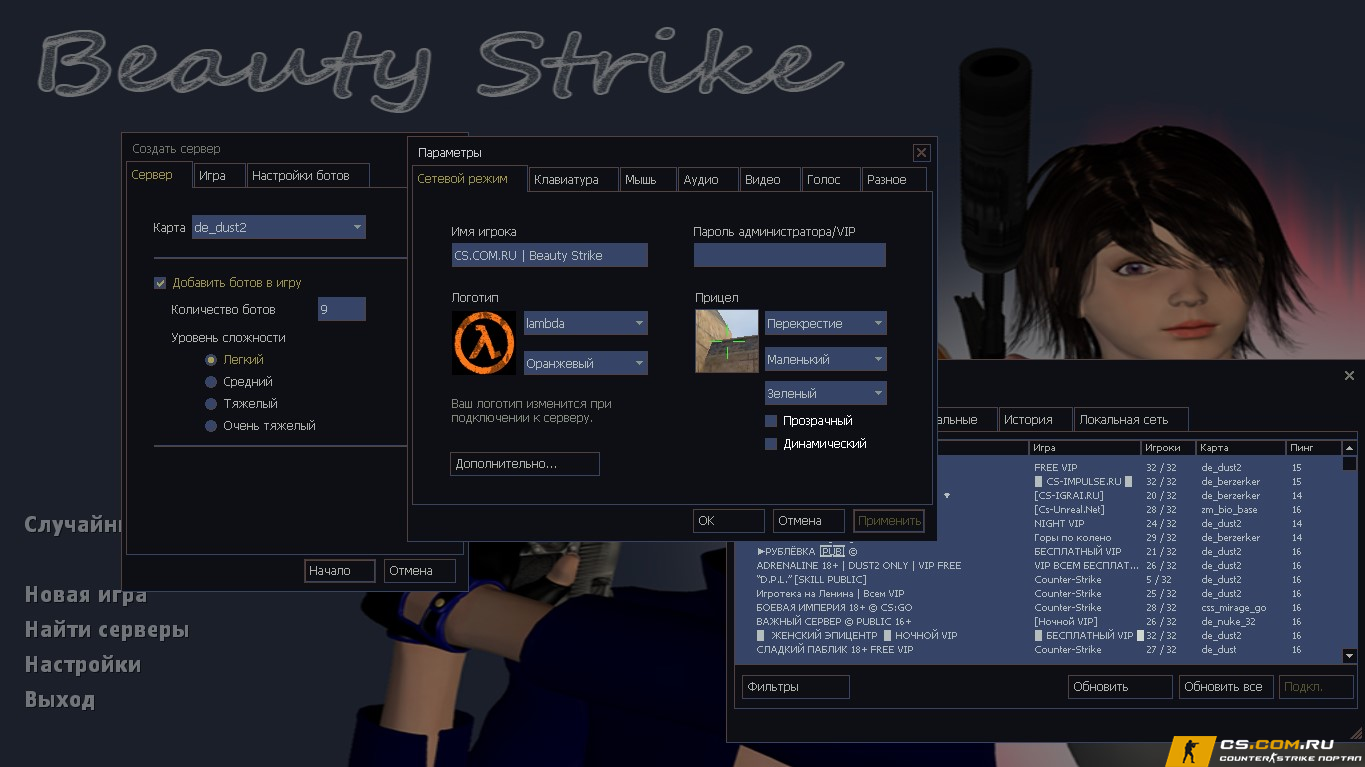Click the crosshair preview thumbnail
Image resolution: width=1365 pixels, height=767 pixels.
click(x=727, y=341)
